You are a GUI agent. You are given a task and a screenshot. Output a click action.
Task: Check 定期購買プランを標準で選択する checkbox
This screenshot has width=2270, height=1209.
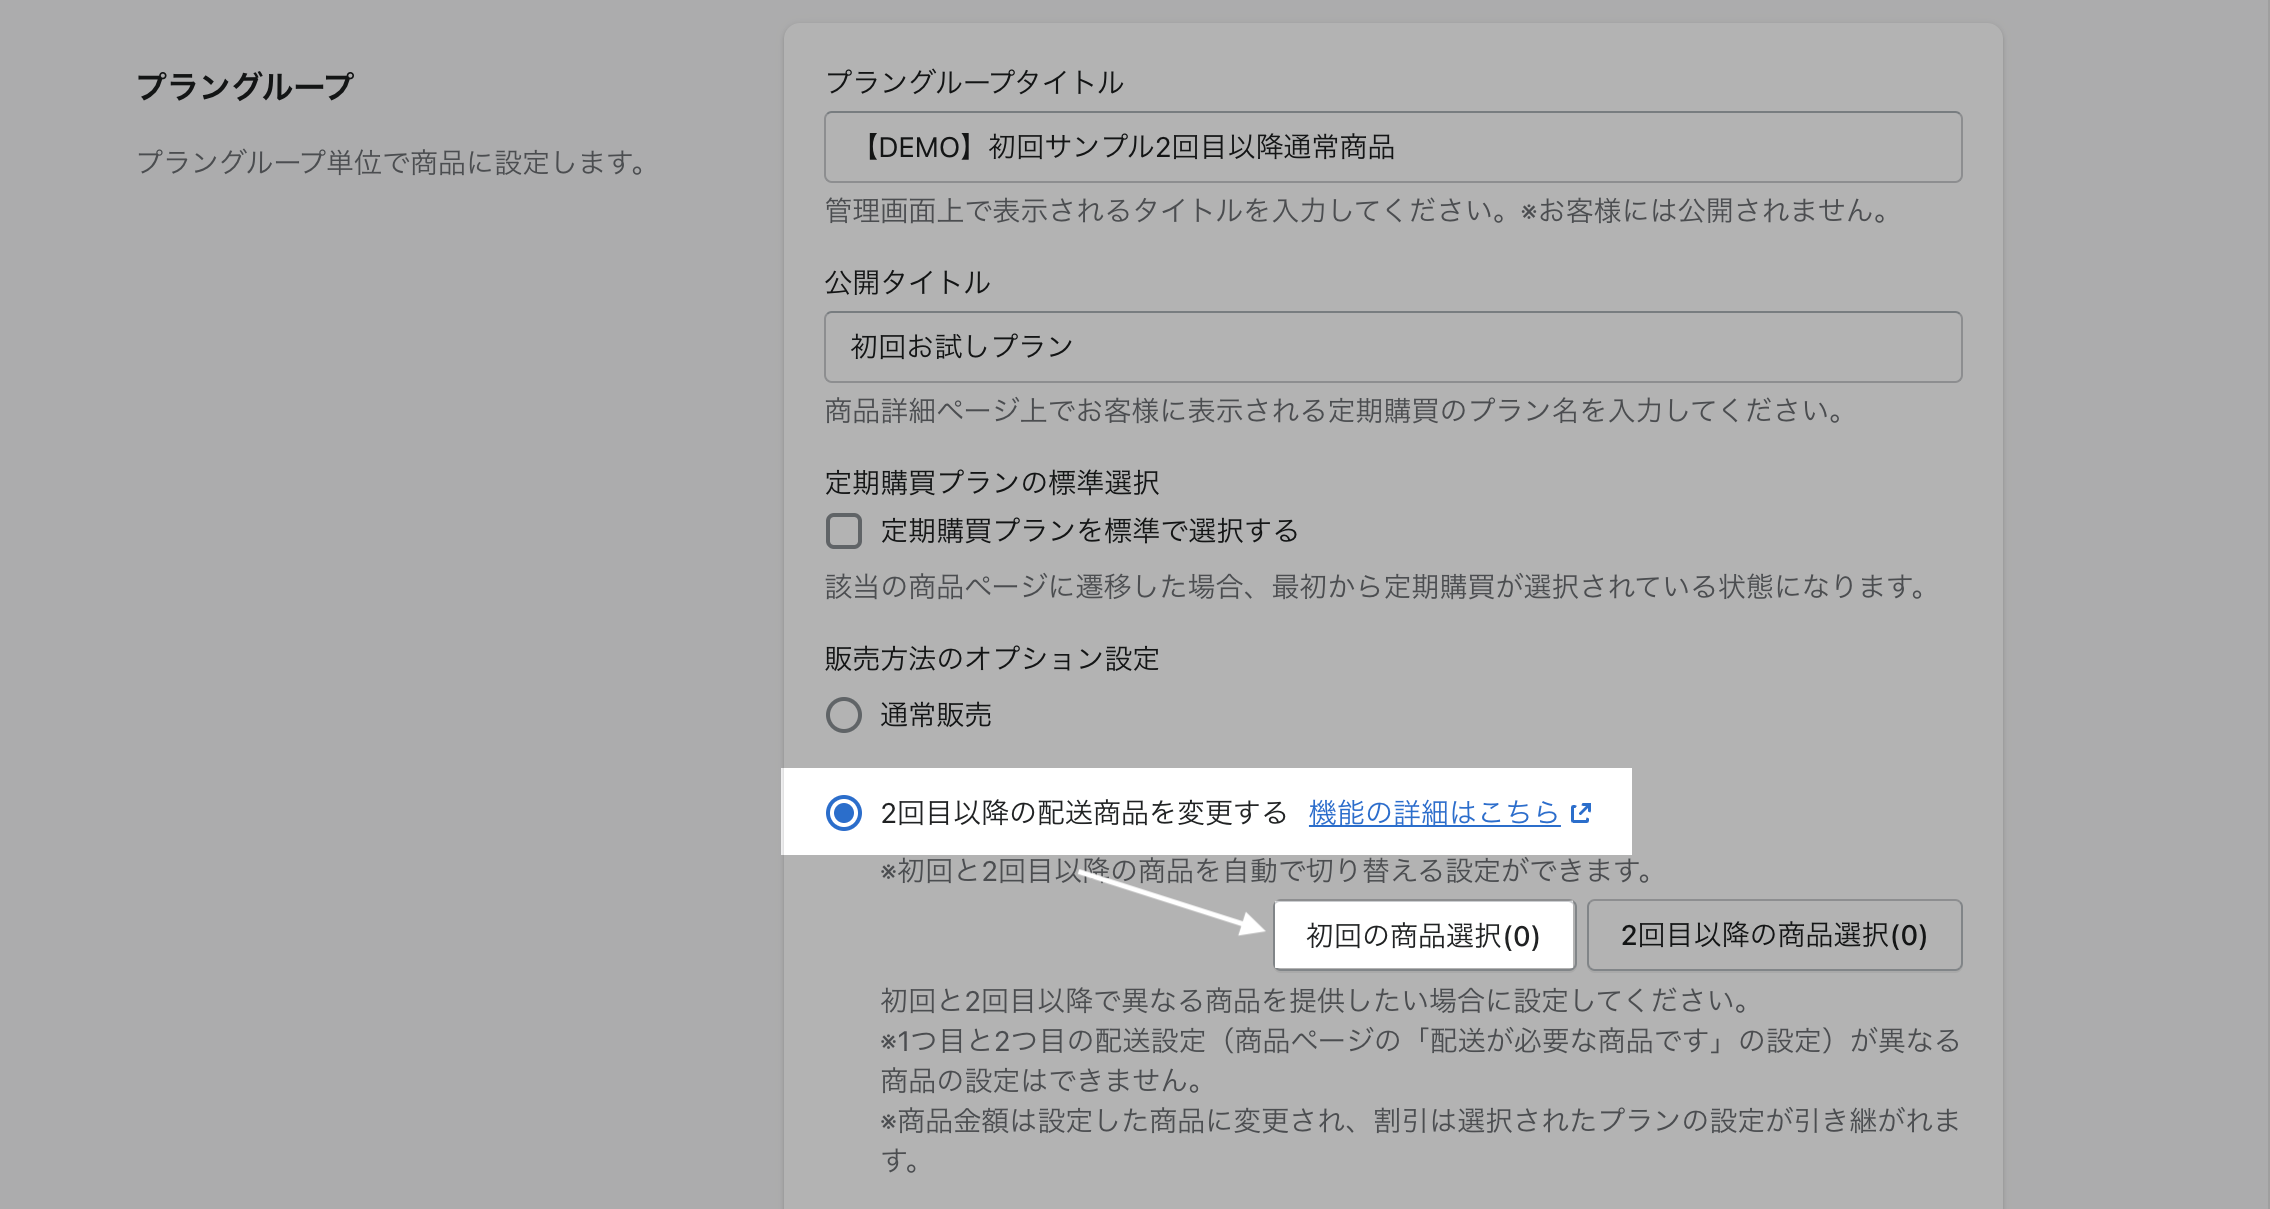(844, 531)
